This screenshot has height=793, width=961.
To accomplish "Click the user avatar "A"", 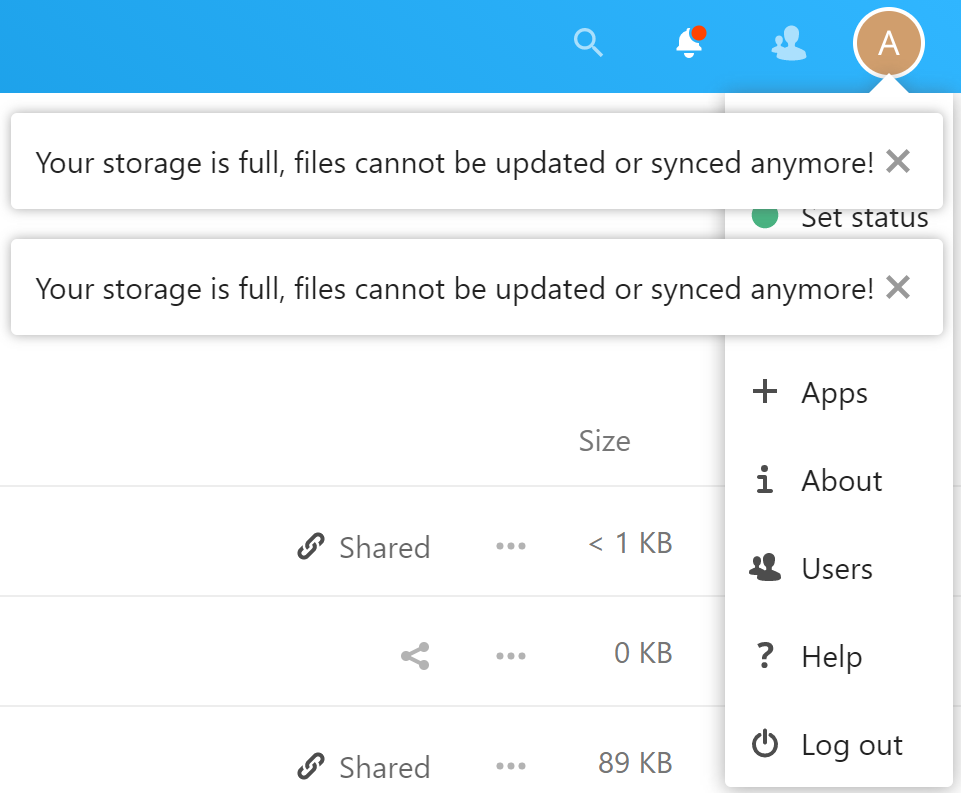I will [x=888, y=44].
